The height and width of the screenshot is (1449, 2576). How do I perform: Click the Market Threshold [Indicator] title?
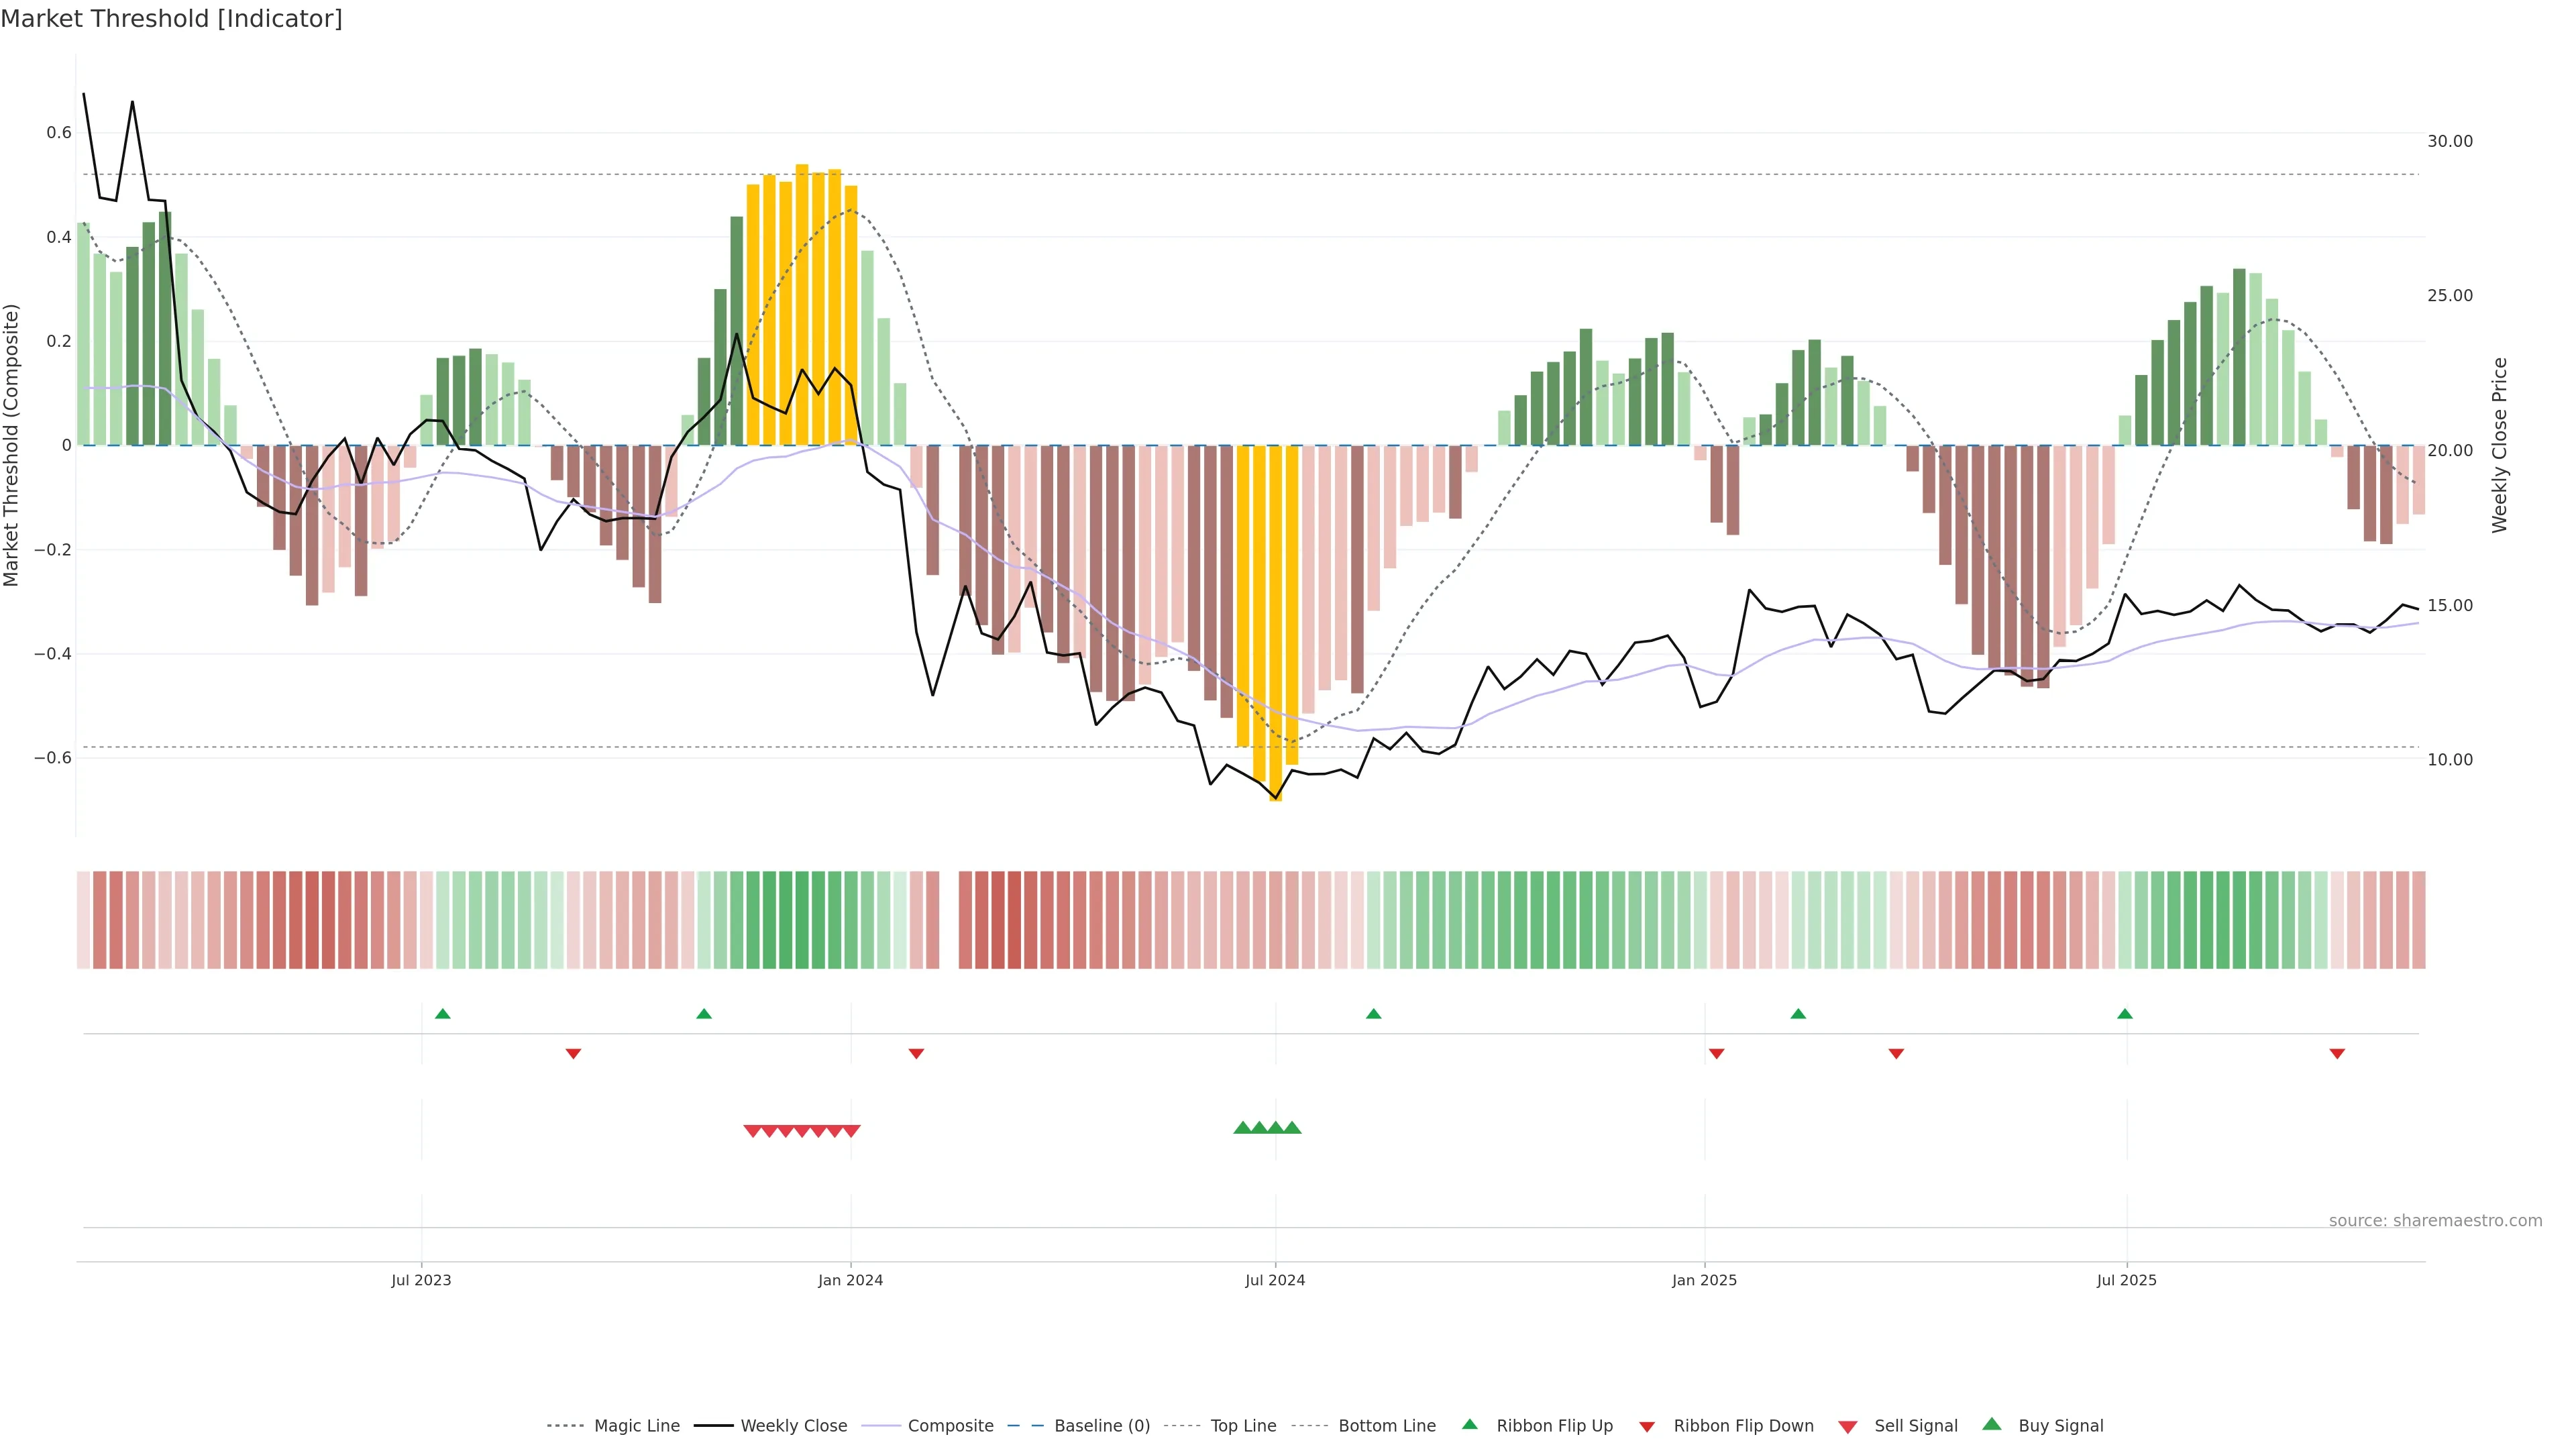(171, 19)
